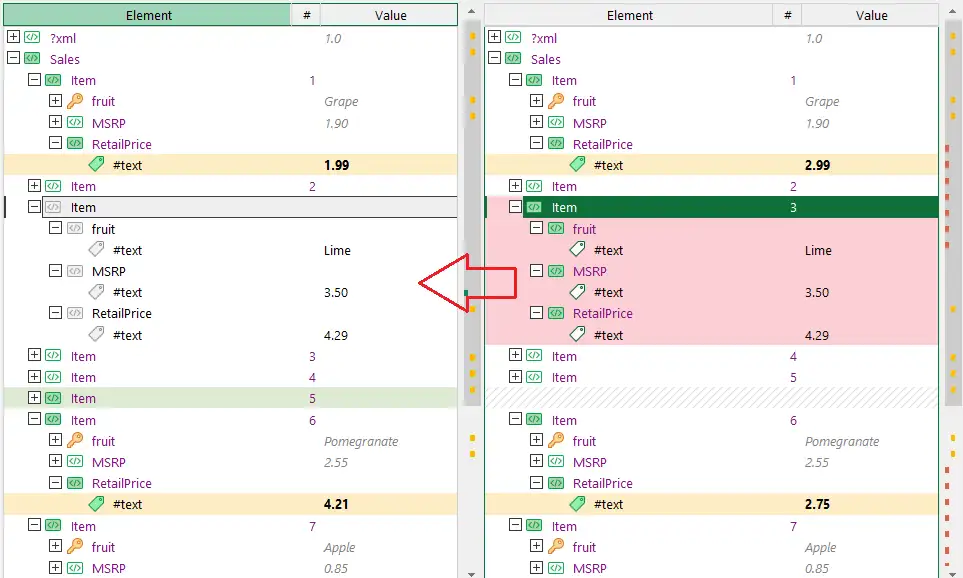
Task: Click element icon of RetailPrice 2.75, right pane
Action: coord(556,483)
